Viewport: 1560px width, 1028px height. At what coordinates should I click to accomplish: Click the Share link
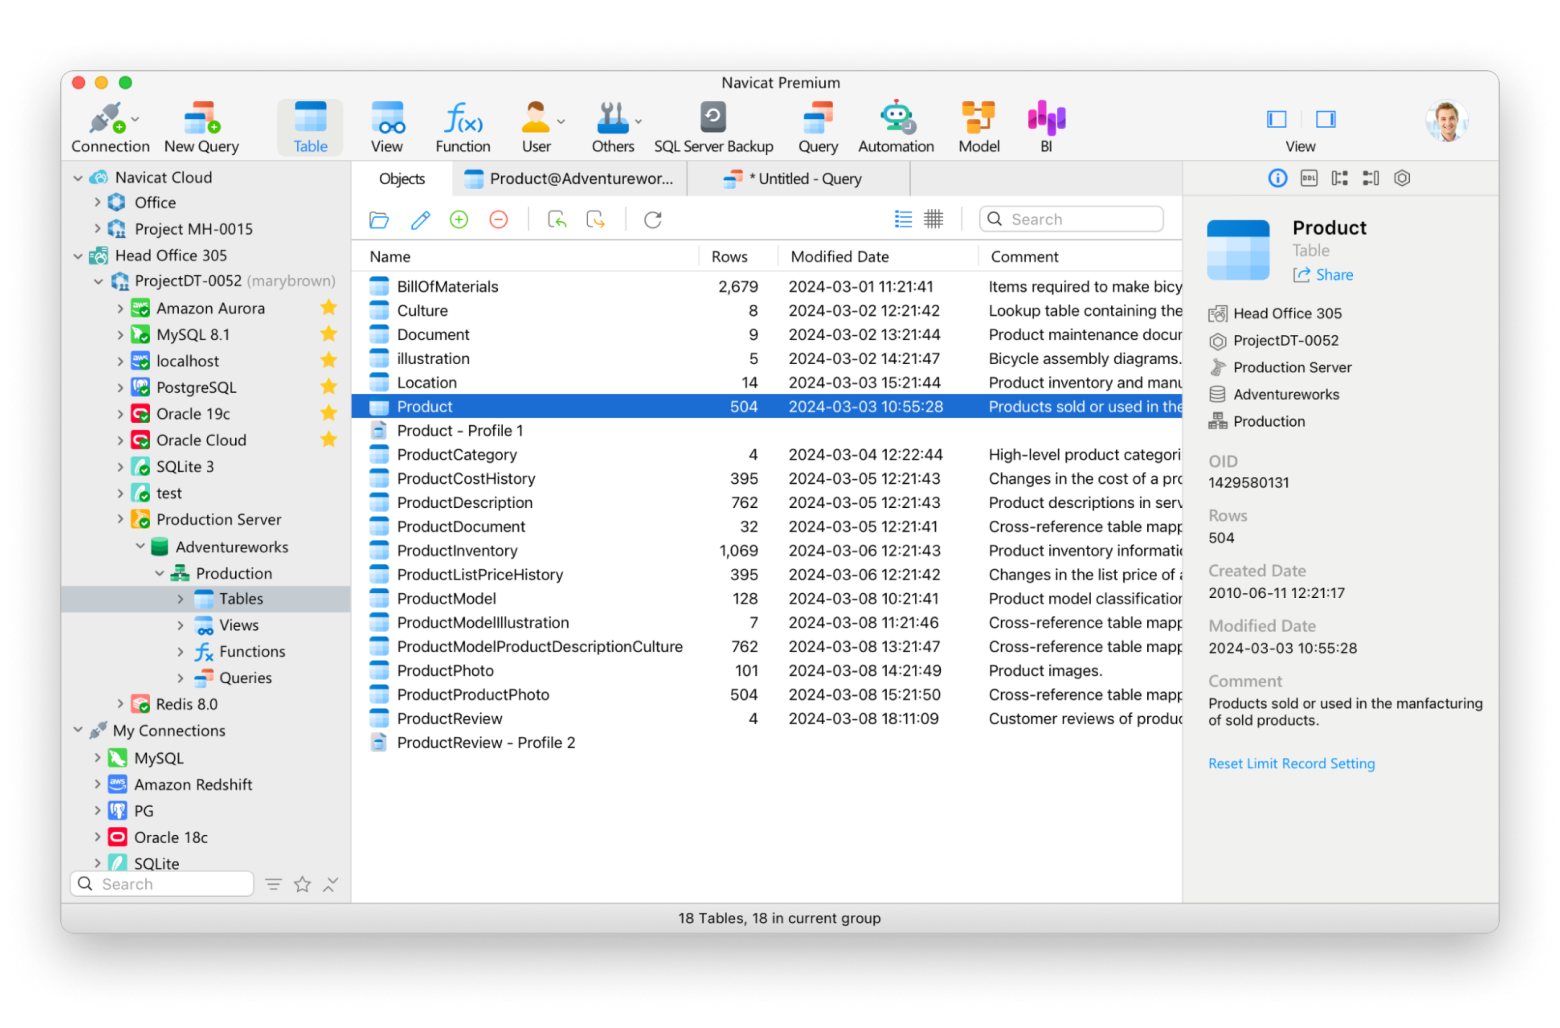pos(1323,275)
